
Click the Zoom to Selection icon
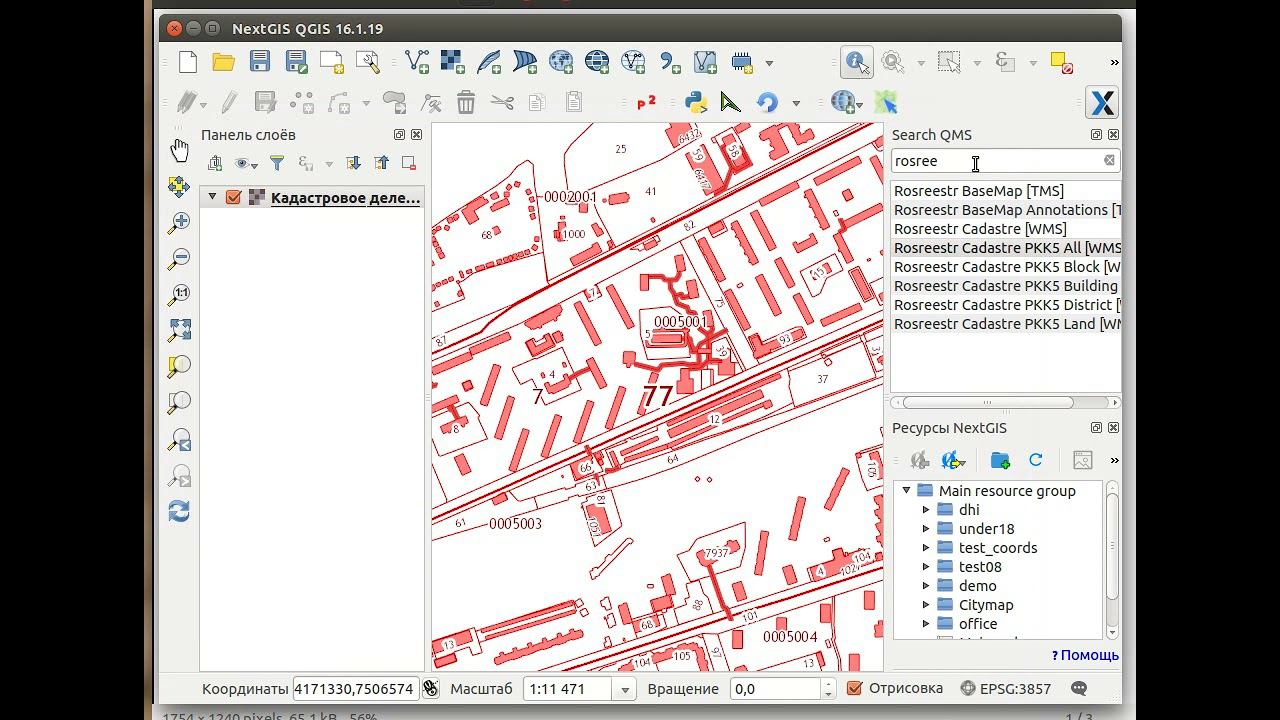point(179,366)
